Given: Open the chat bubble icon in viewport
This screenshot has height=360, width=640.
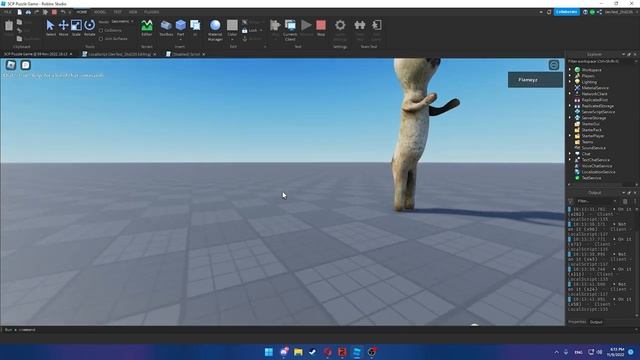Looking at the screenshot, I should pyautogui.click(x=26, y=65).
